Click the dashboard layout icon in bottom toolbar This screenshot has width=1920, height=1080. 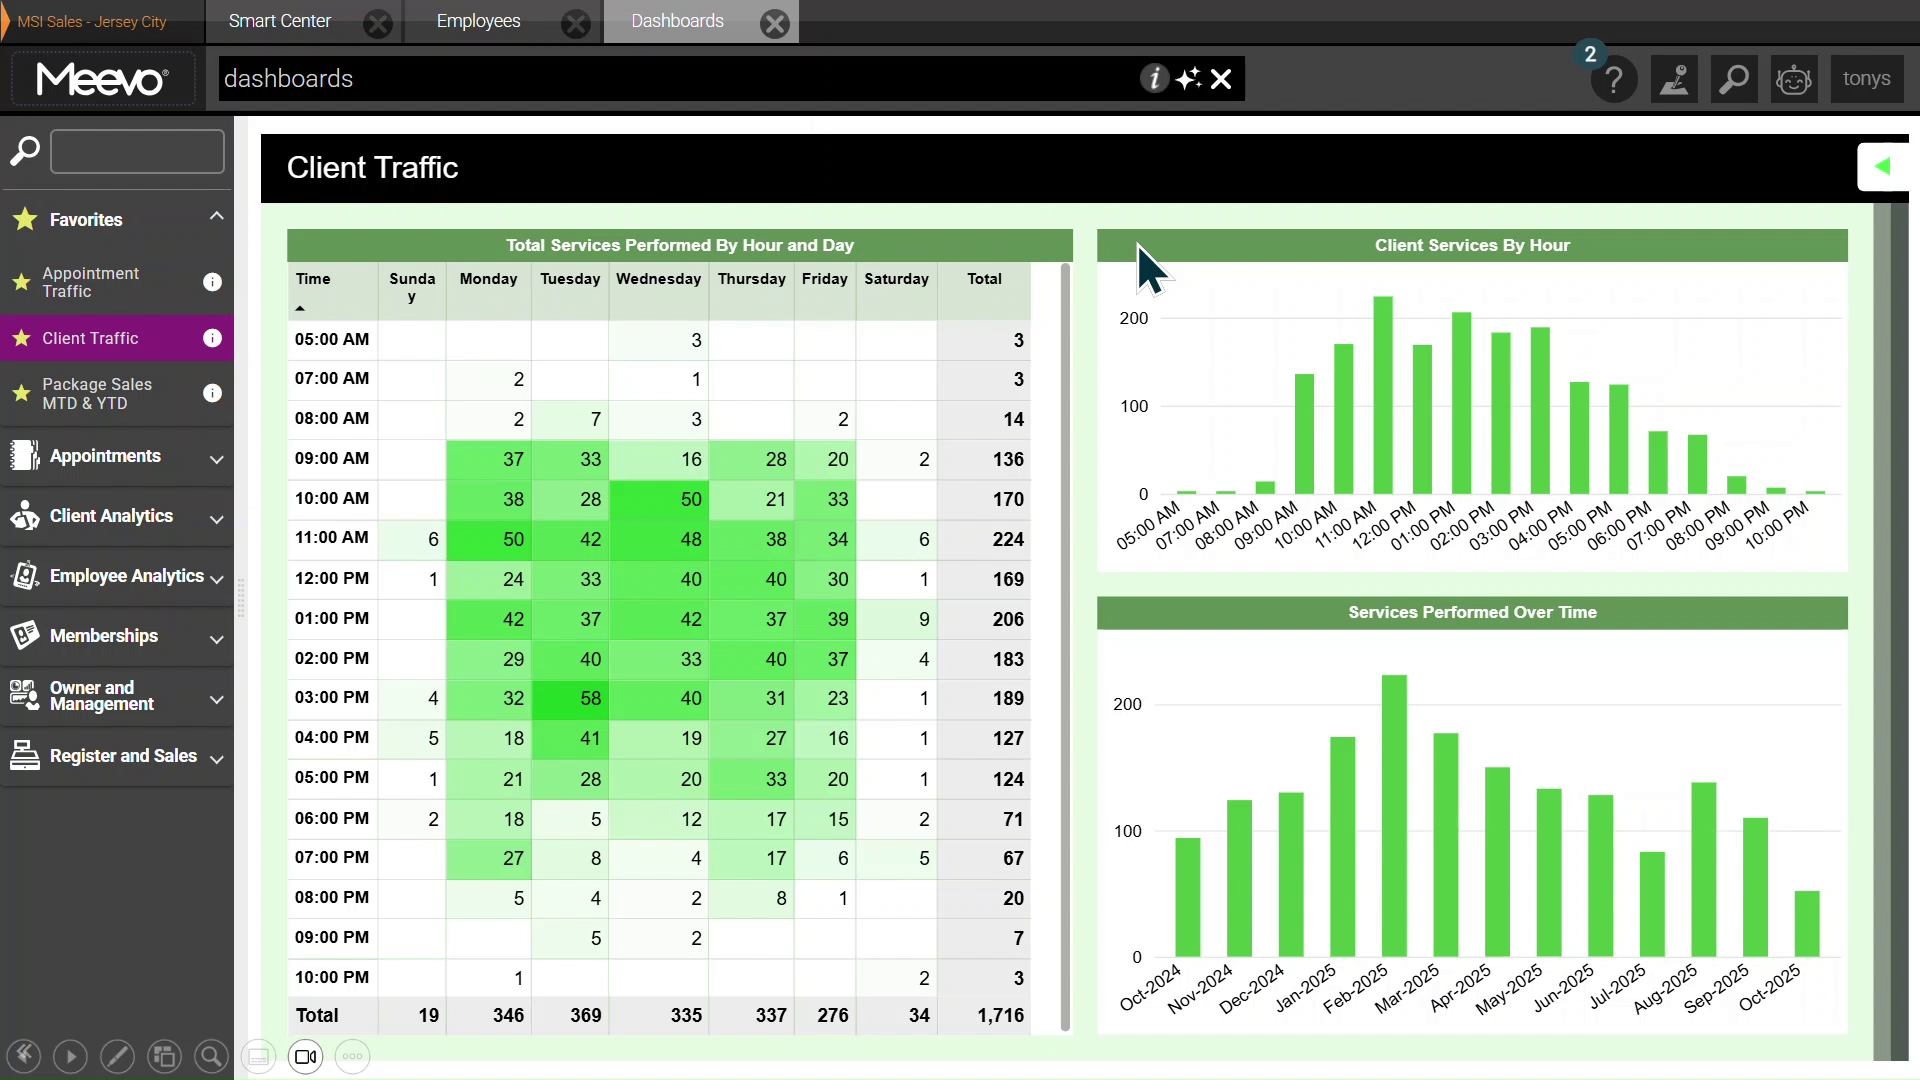pyautogui.click(x=164, y=1056)
